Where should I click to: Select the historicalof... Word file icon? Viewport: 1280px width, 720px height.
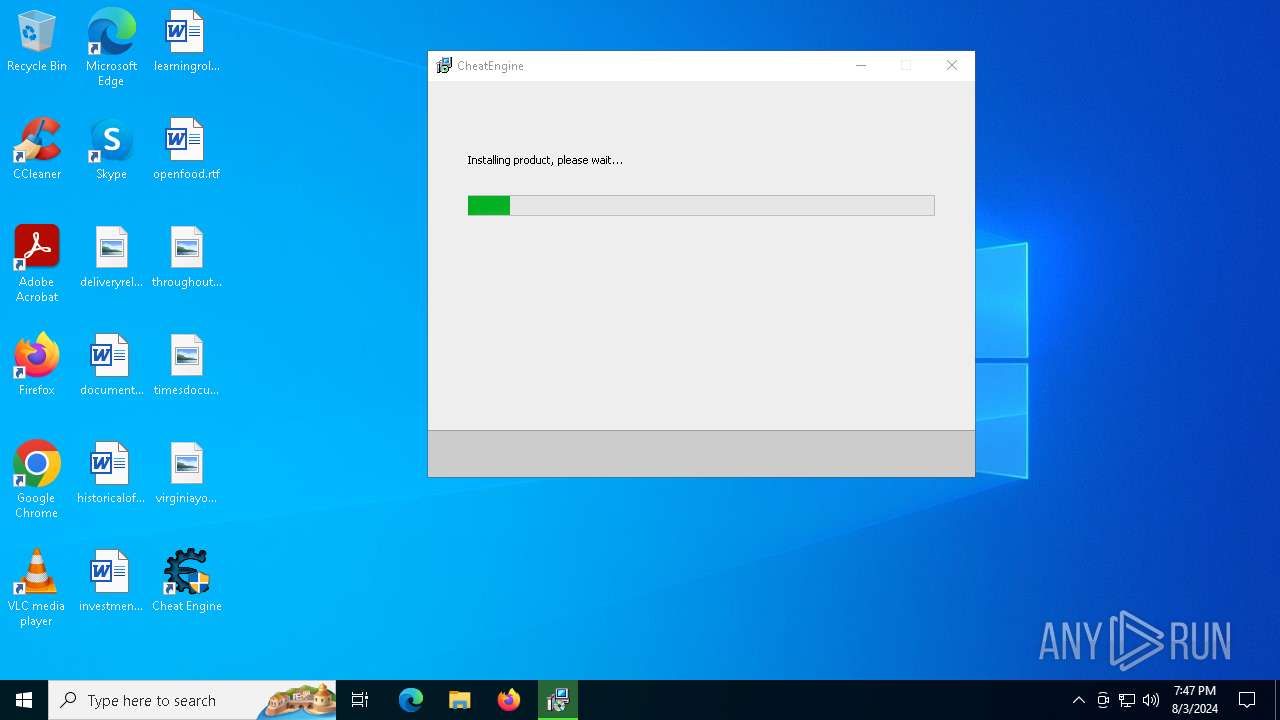111,473
